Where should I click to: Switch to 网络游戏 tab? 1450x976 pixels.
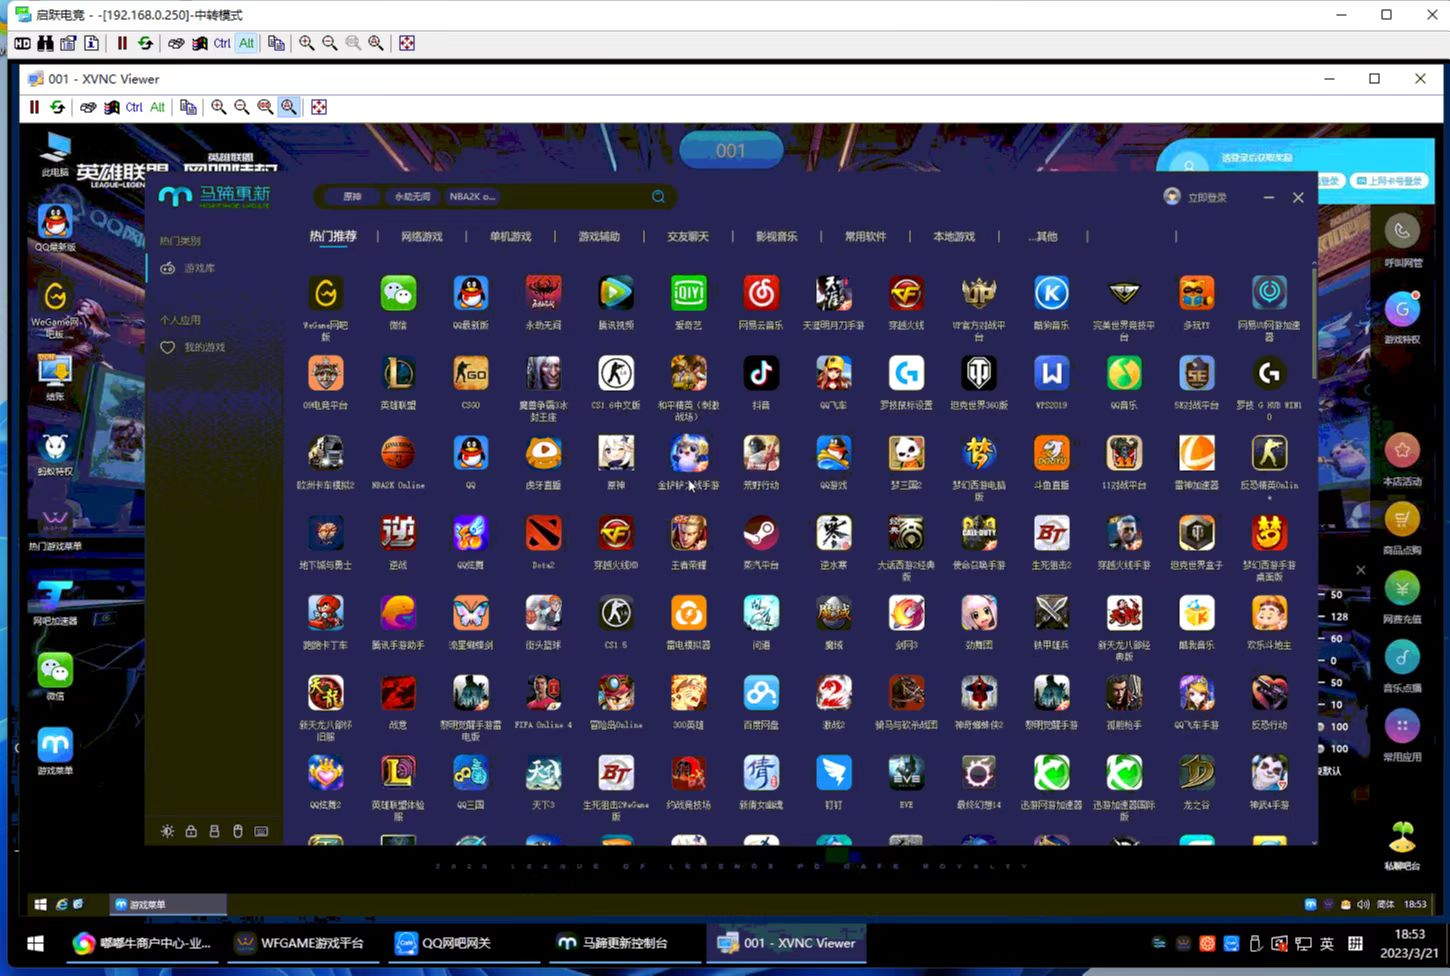(421, 237)
